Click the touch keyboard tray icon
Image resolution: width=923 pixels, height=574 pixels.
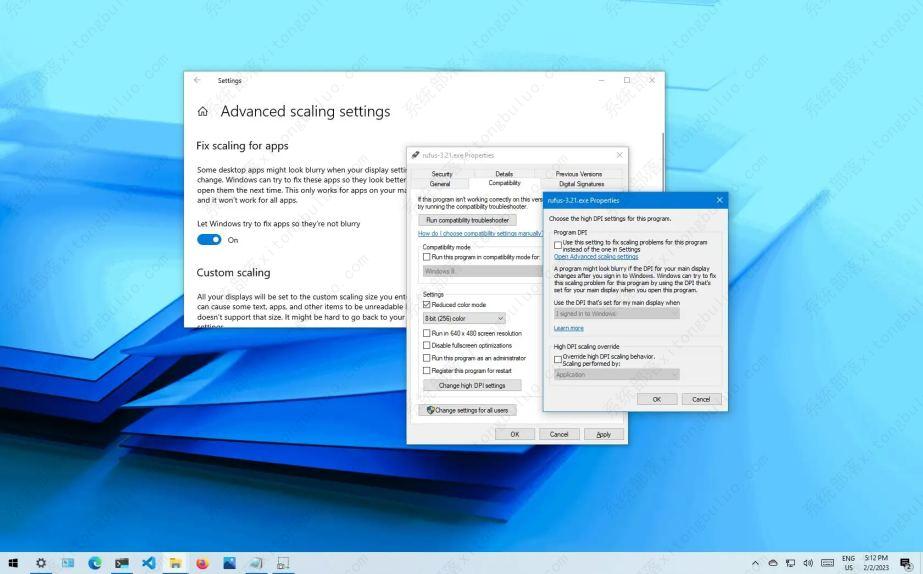tap(827, 563)
